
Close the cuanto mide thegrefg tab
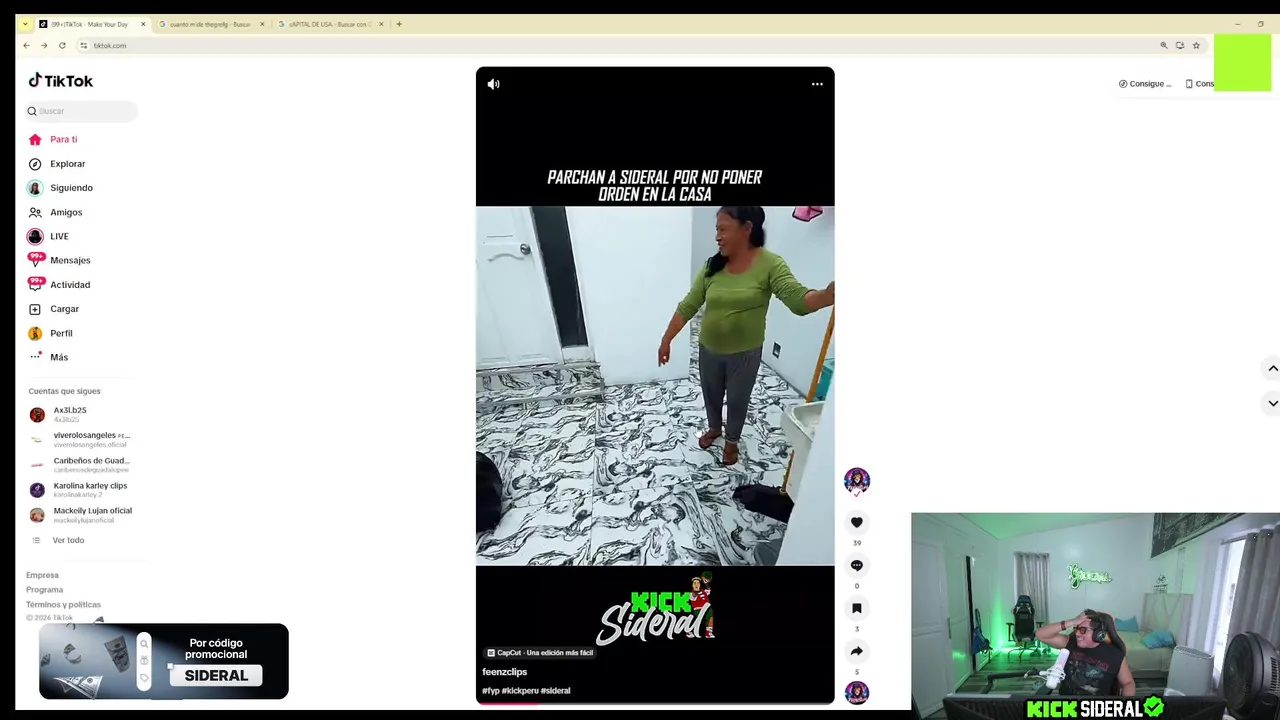click(x=261, y=24)
